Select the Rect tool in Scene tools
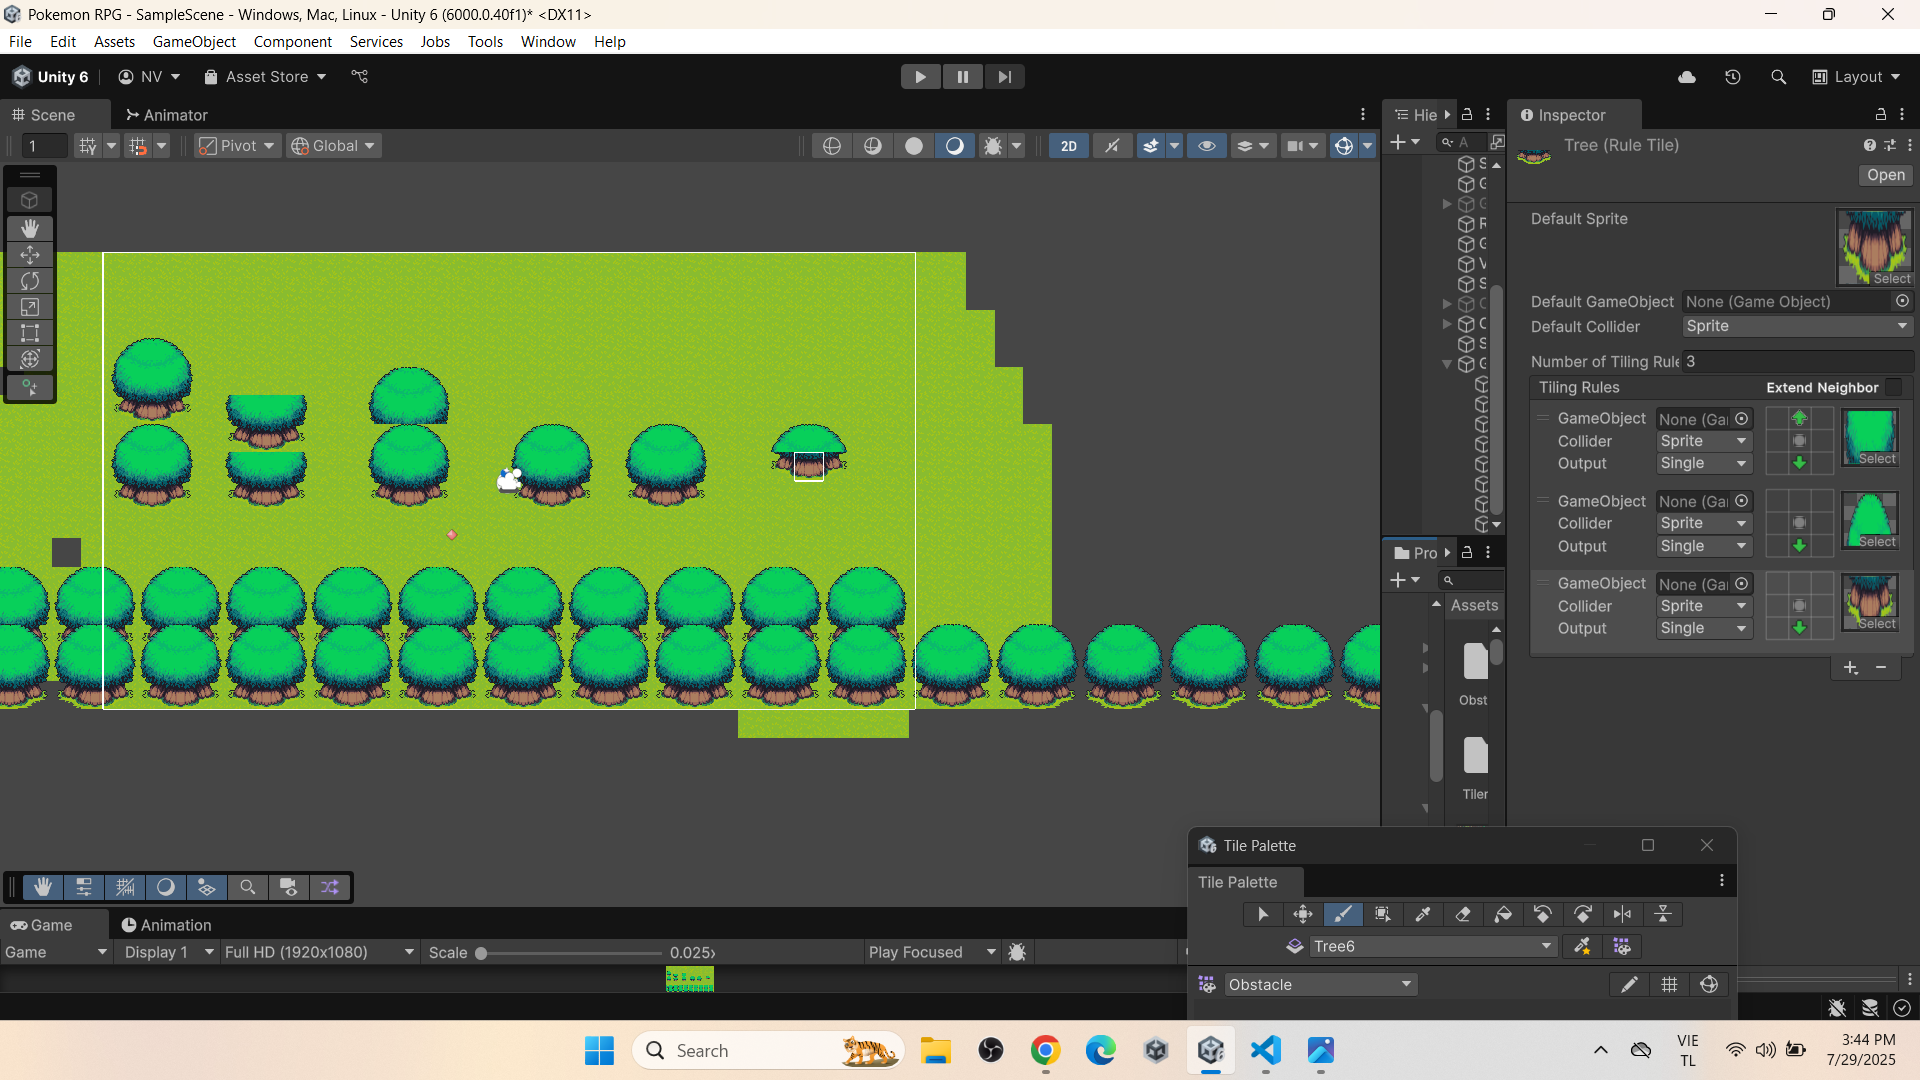This screenshot has height=1080, width=1920. [x=30, y=333]
